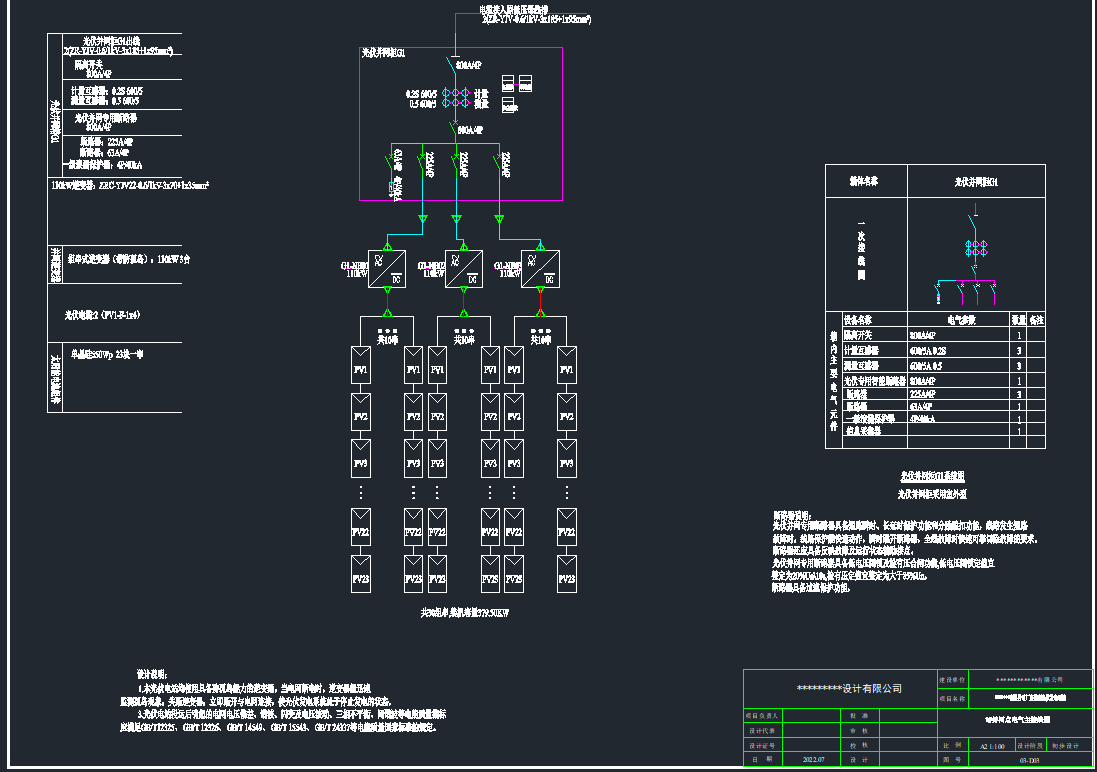This screenshot has height=772, width=1097.
Task: Click the G1-NB02 inverter block
Action: [x=463, y=269]
